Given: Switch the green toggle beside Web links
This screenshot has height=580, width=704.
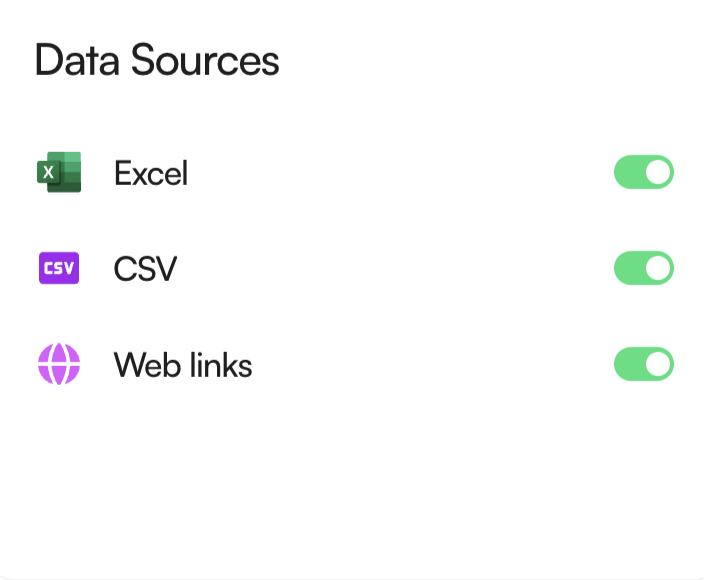Looking at the screenshot, I should pos(643,364).
